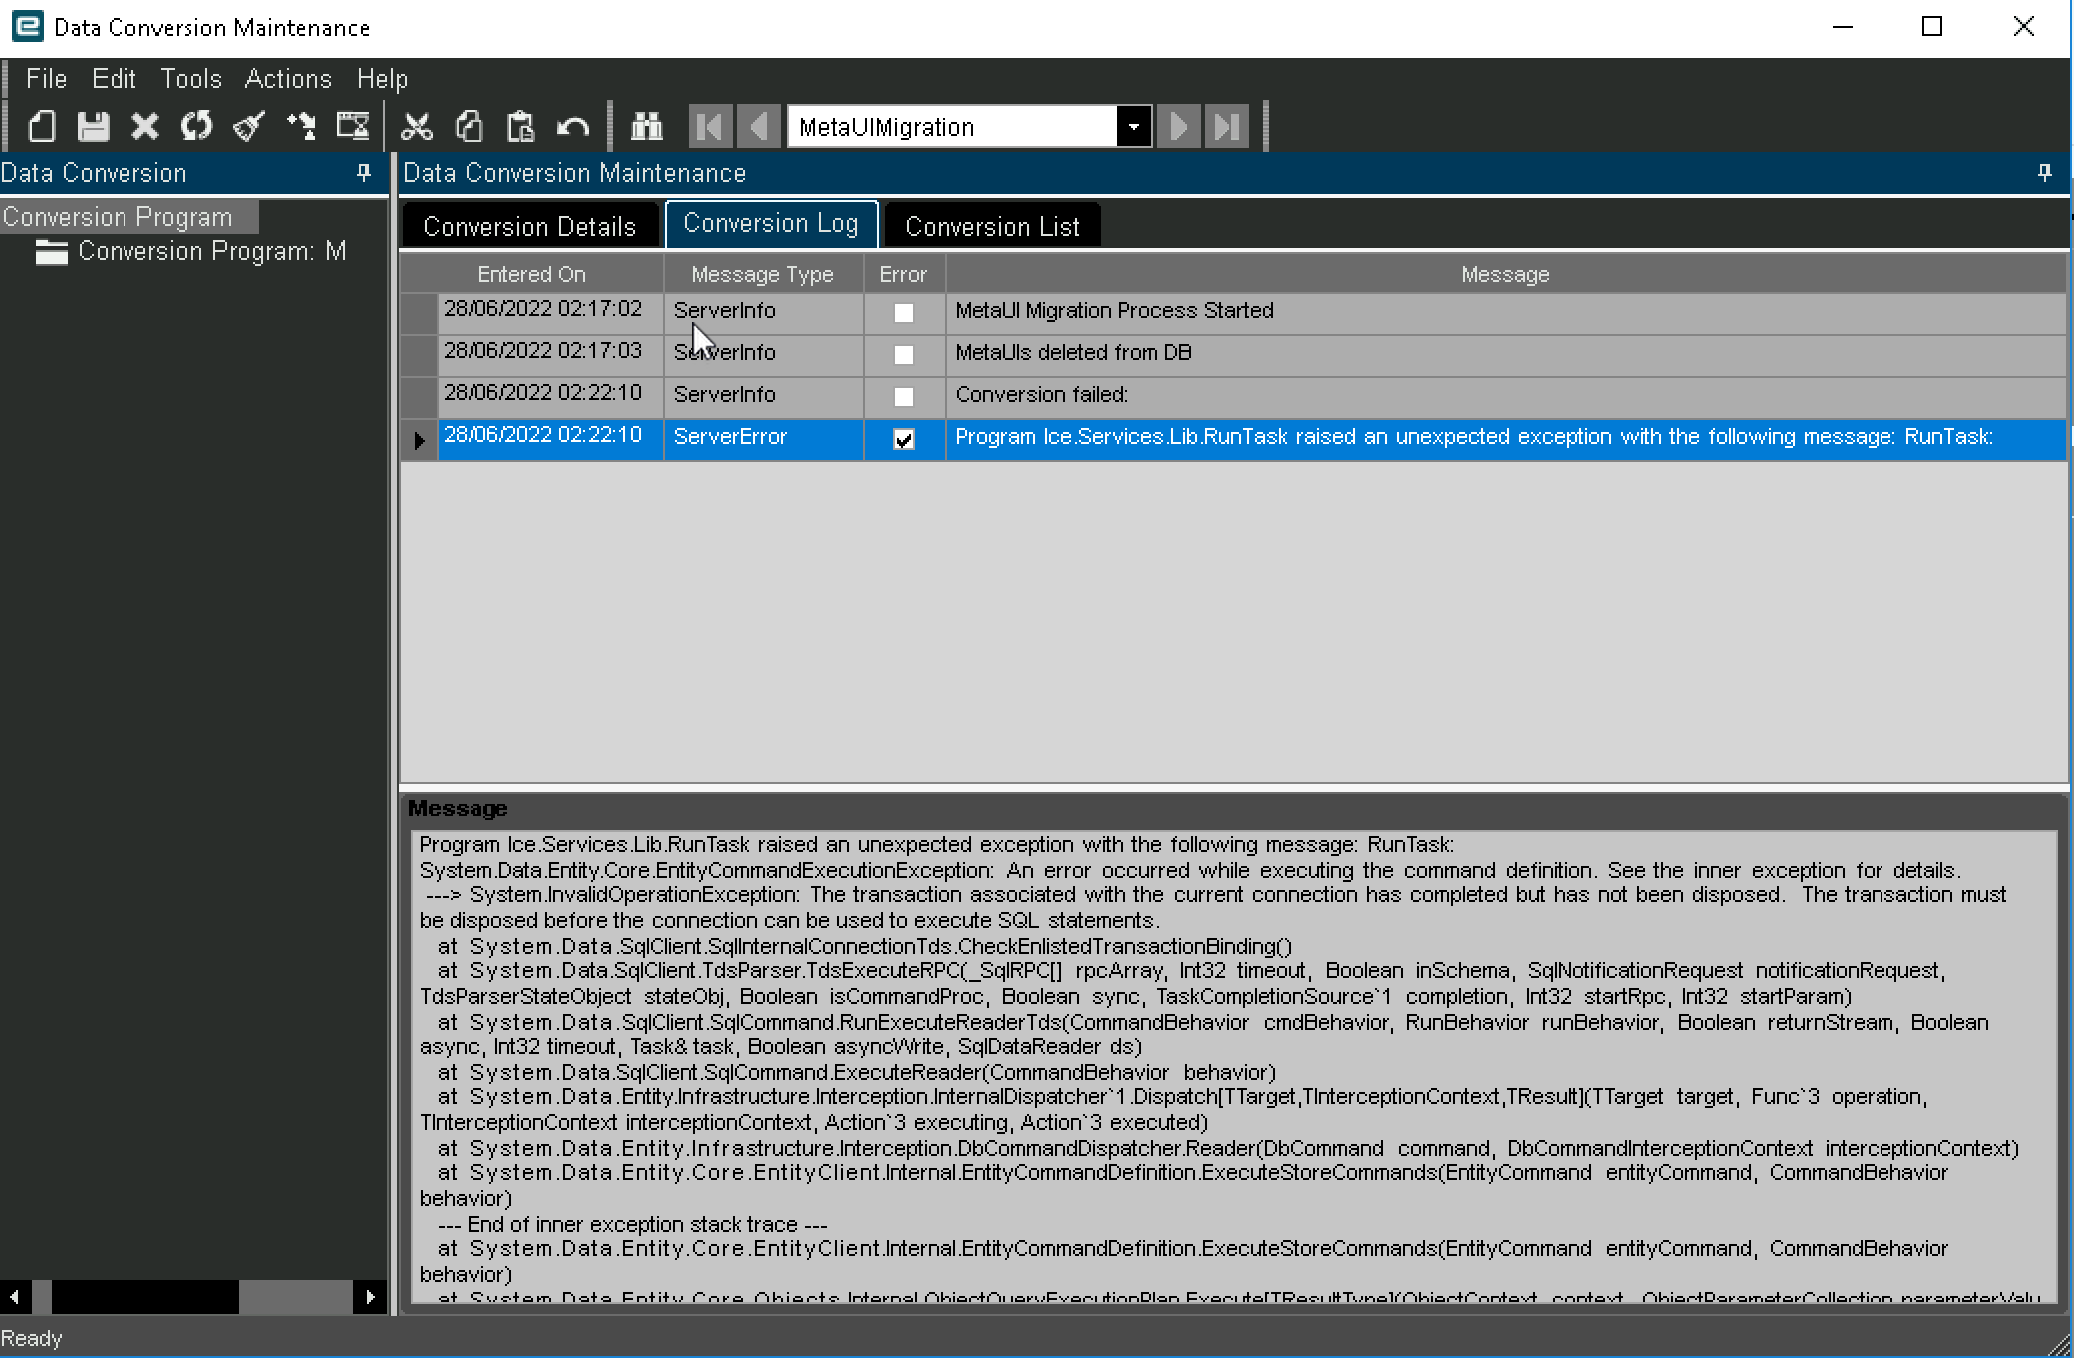Image resolution: width=2074 pixels, height=1358 pixels.
Task: Delete the current record using the X icon
Action: tap(144, 126)
